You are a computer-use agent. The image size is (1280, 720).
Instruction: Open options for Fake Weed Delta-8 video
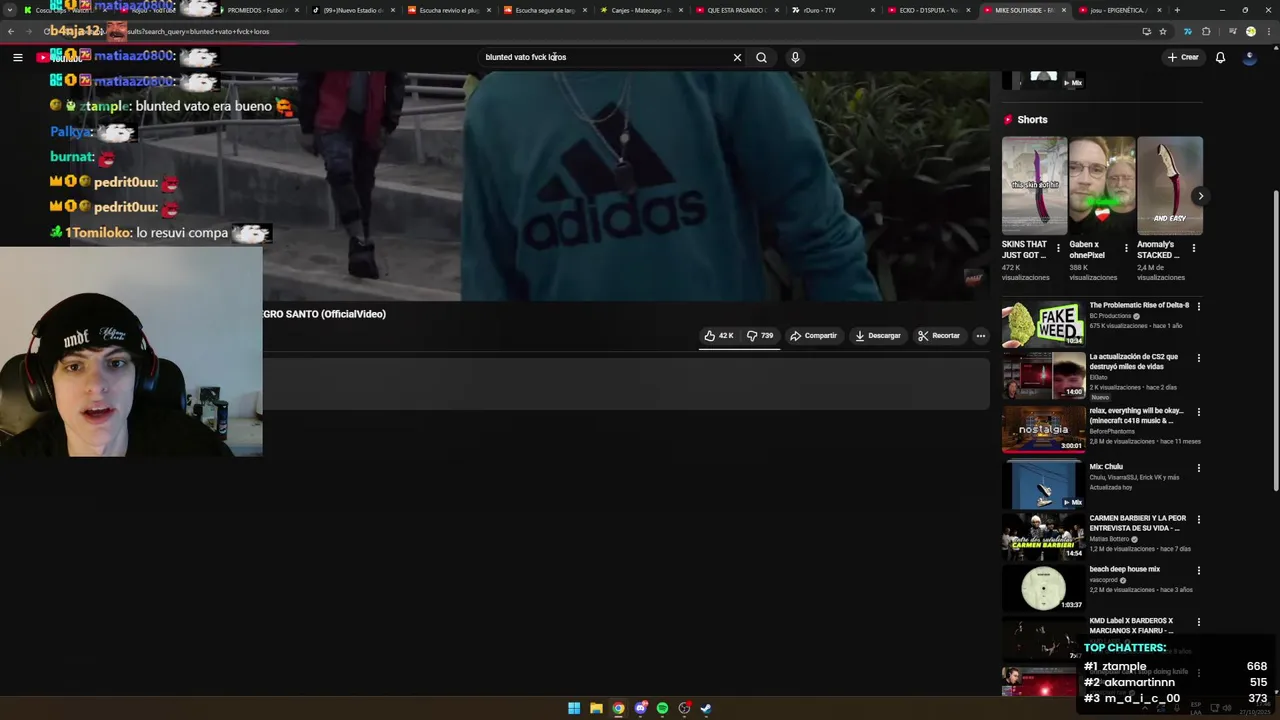1199,306
